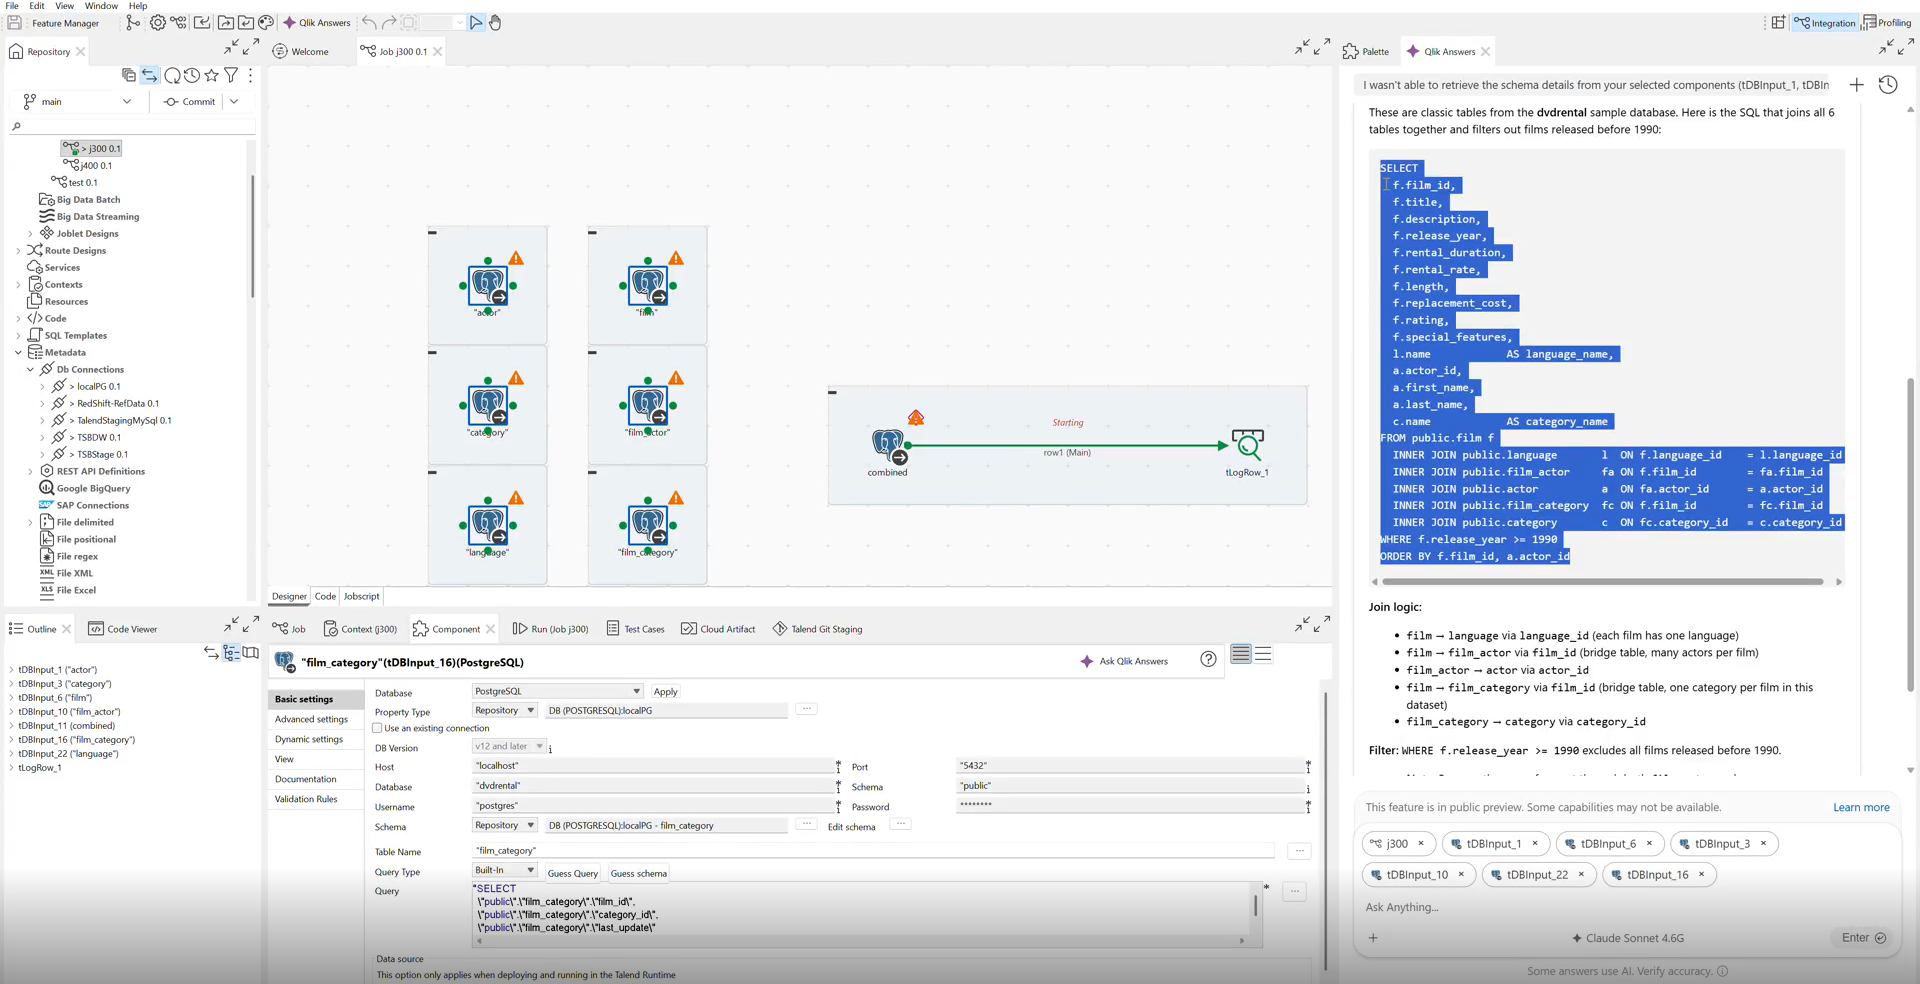Switch to the Palette tab
This screenshot has width=1920, height=984.
click(x=1366, y=51)
